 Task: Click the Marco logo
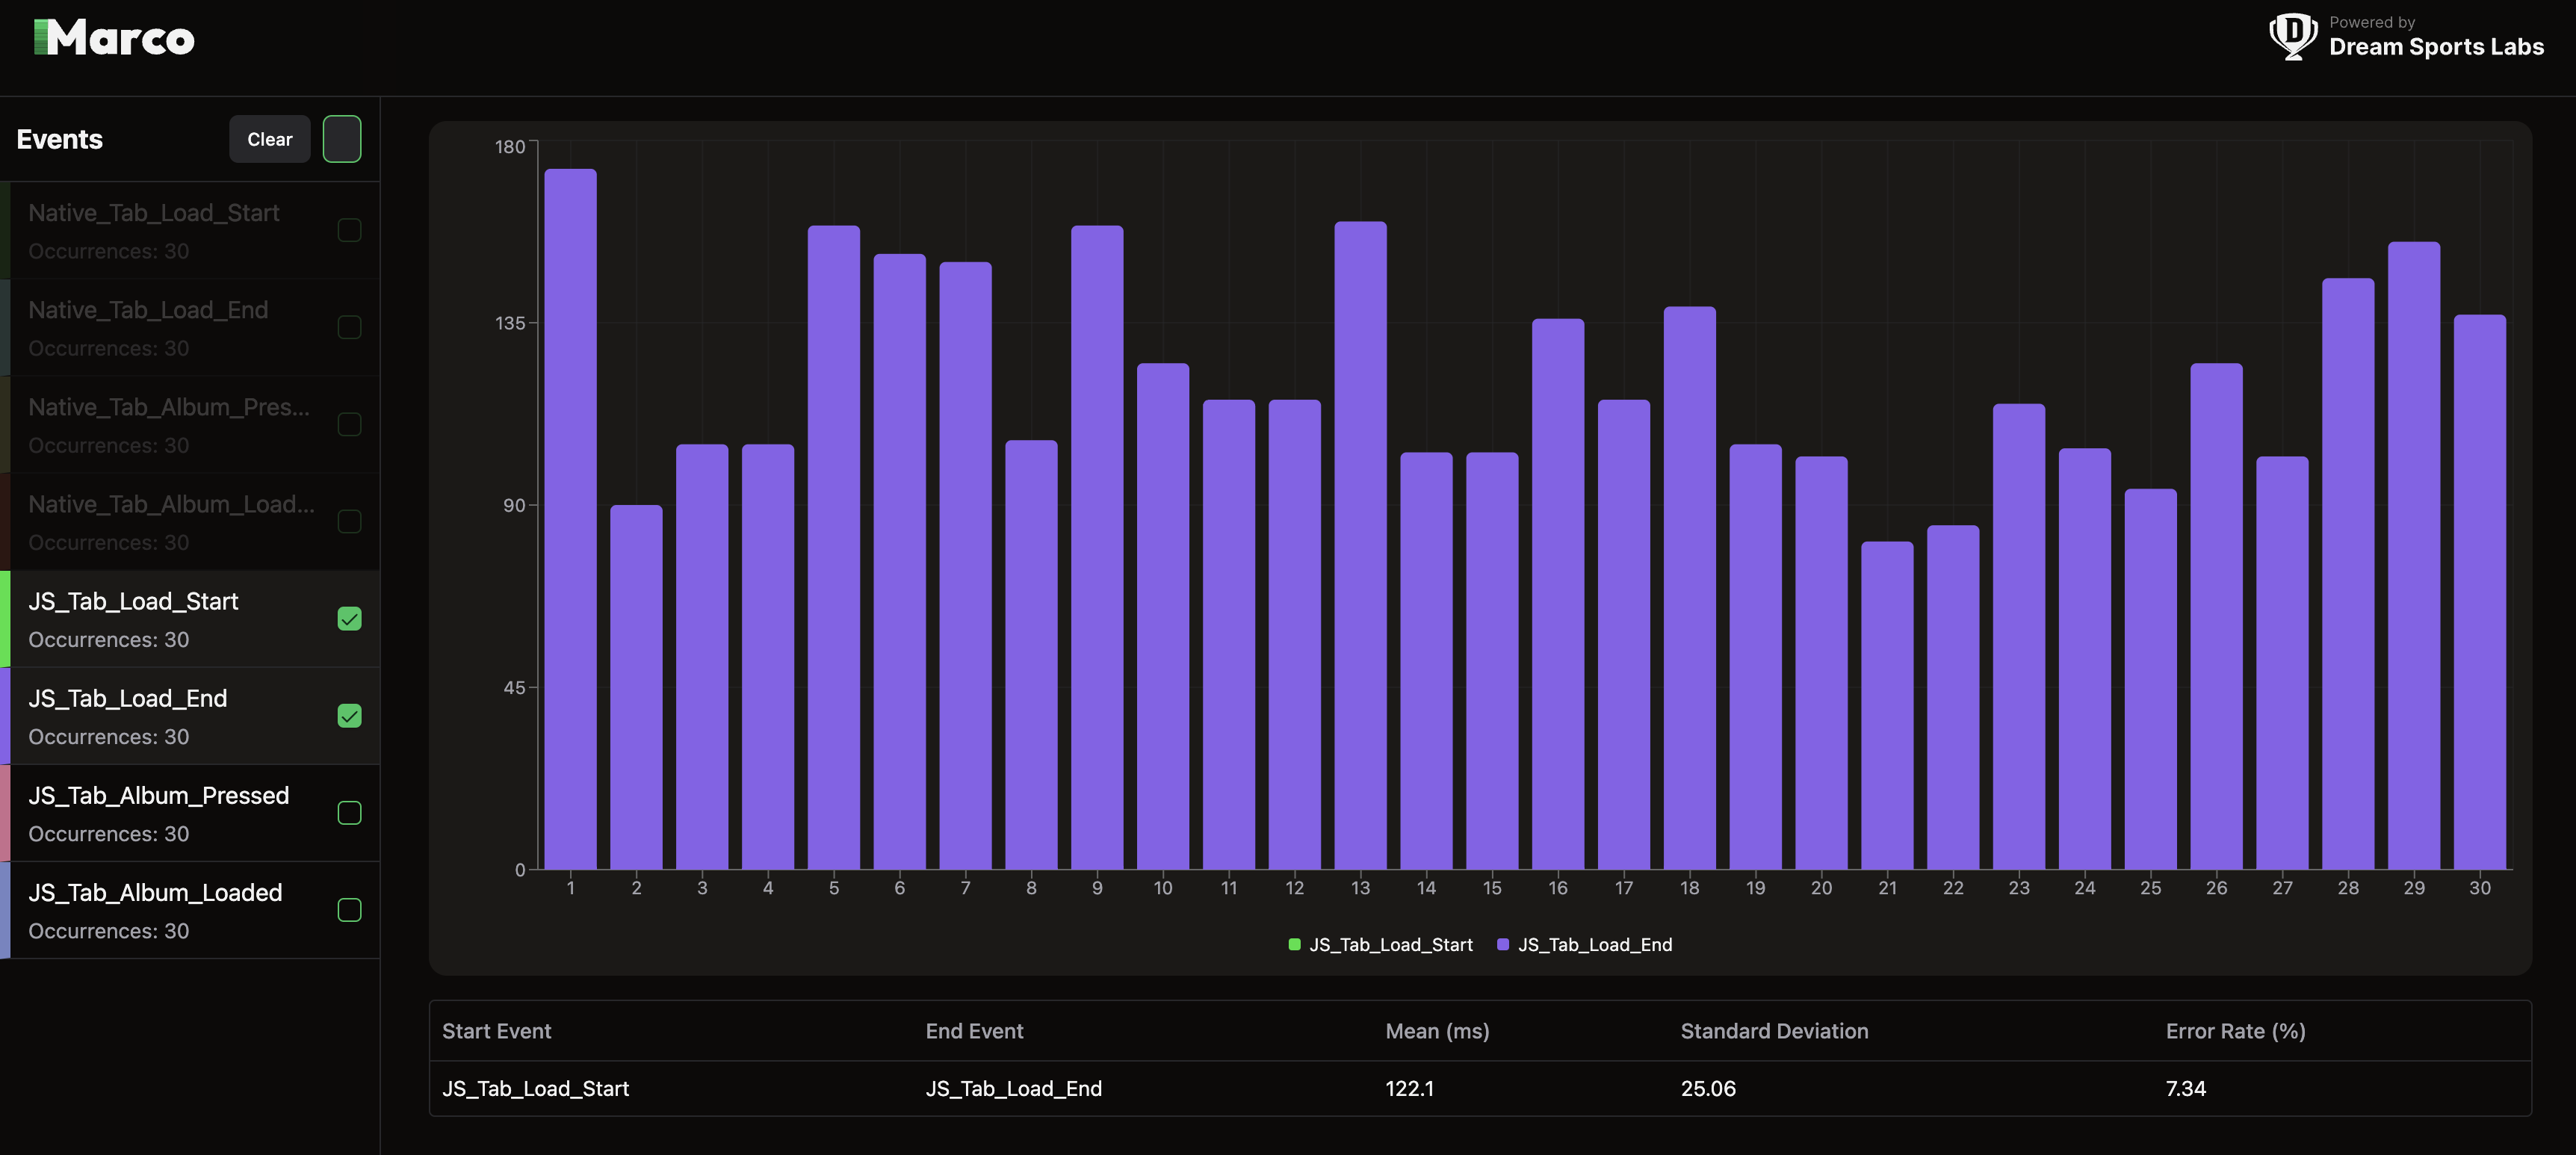114,38
